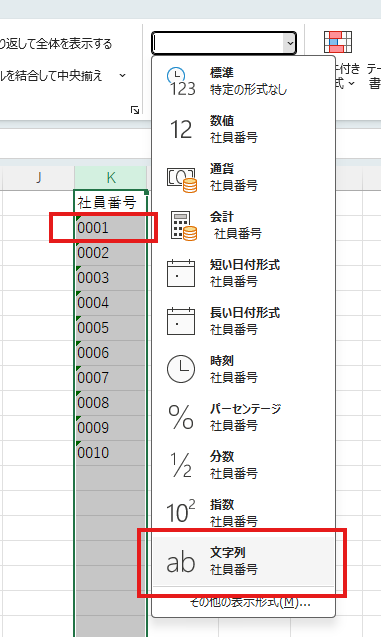Image resolution: width=381 pixels, height=637 pixels.
Task: Select the 会計 calculator icon
Action: click(184, 226)
